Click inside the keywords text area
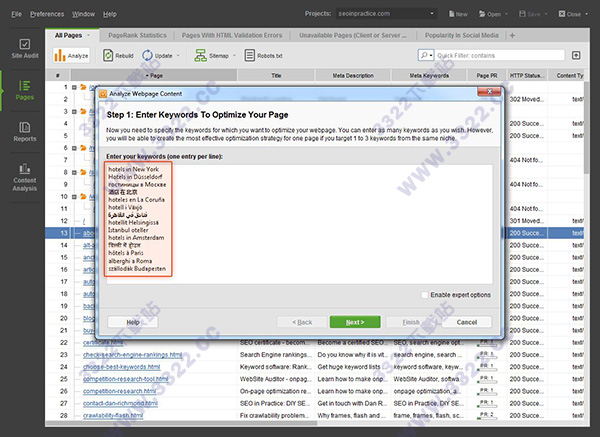The height and width of the screenshot is (437, 600). click(x=330, y=220)
